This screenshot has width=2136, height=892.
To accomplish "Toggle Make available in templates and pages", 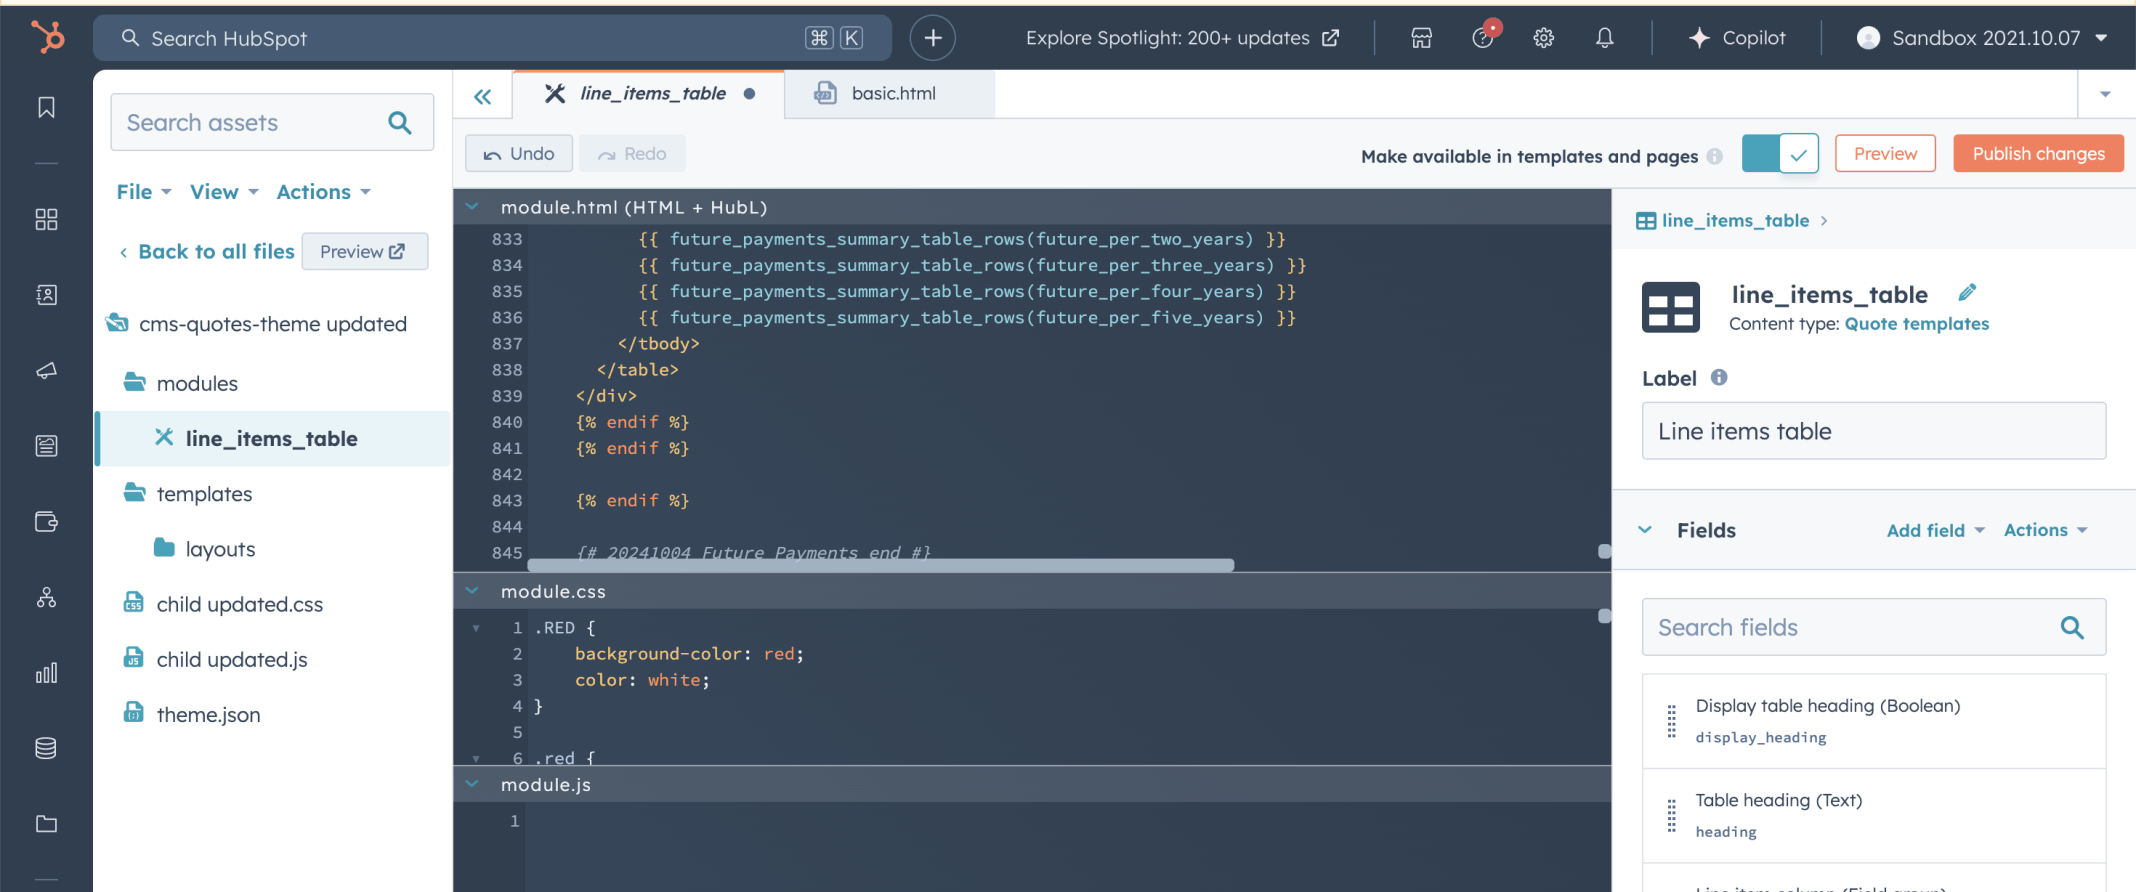I will coord(1780,154).
